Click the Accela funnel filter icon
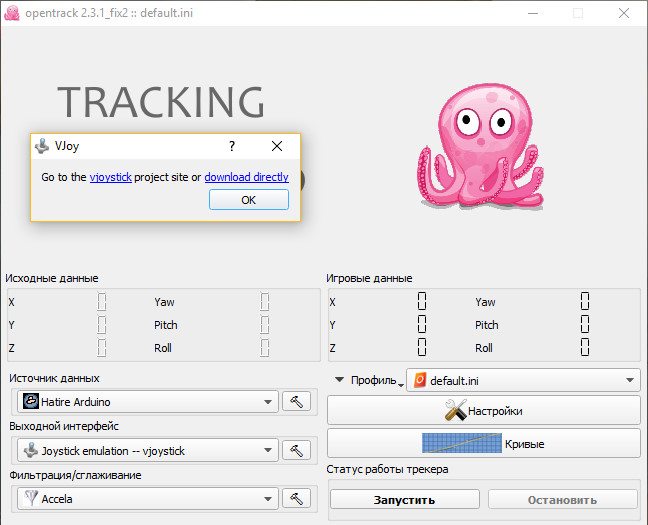The image size is (648, 525). 31,499
